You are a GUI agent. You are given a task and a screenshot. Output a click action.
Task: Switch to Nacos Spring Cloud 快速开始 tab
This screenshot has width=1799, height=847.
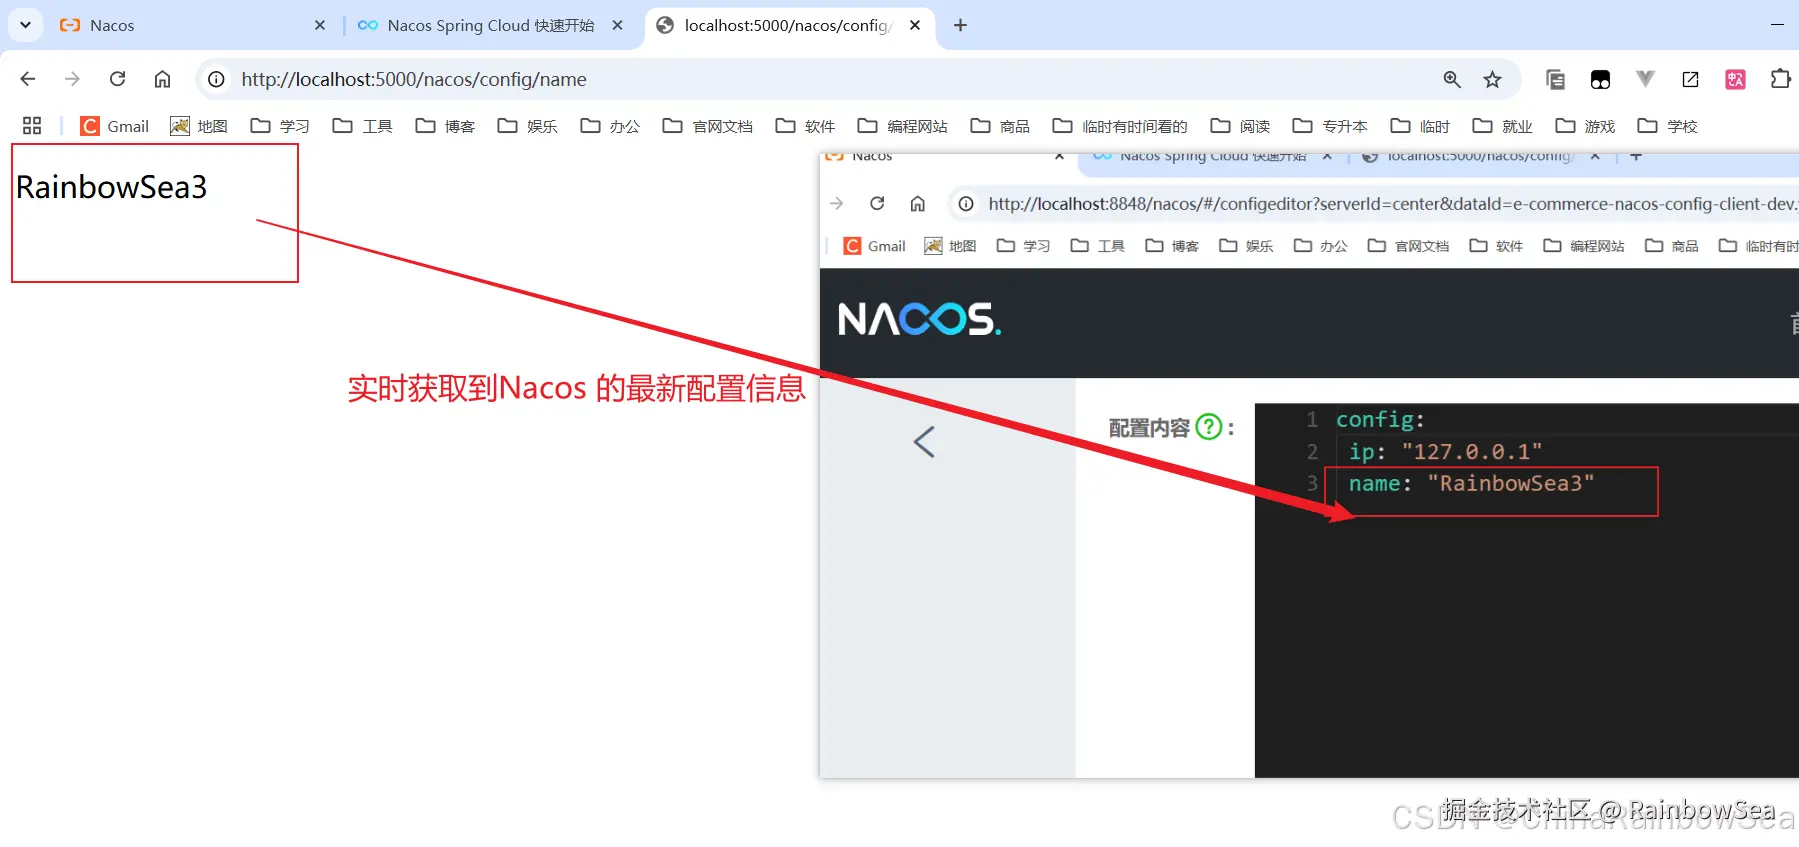(490, 25)
